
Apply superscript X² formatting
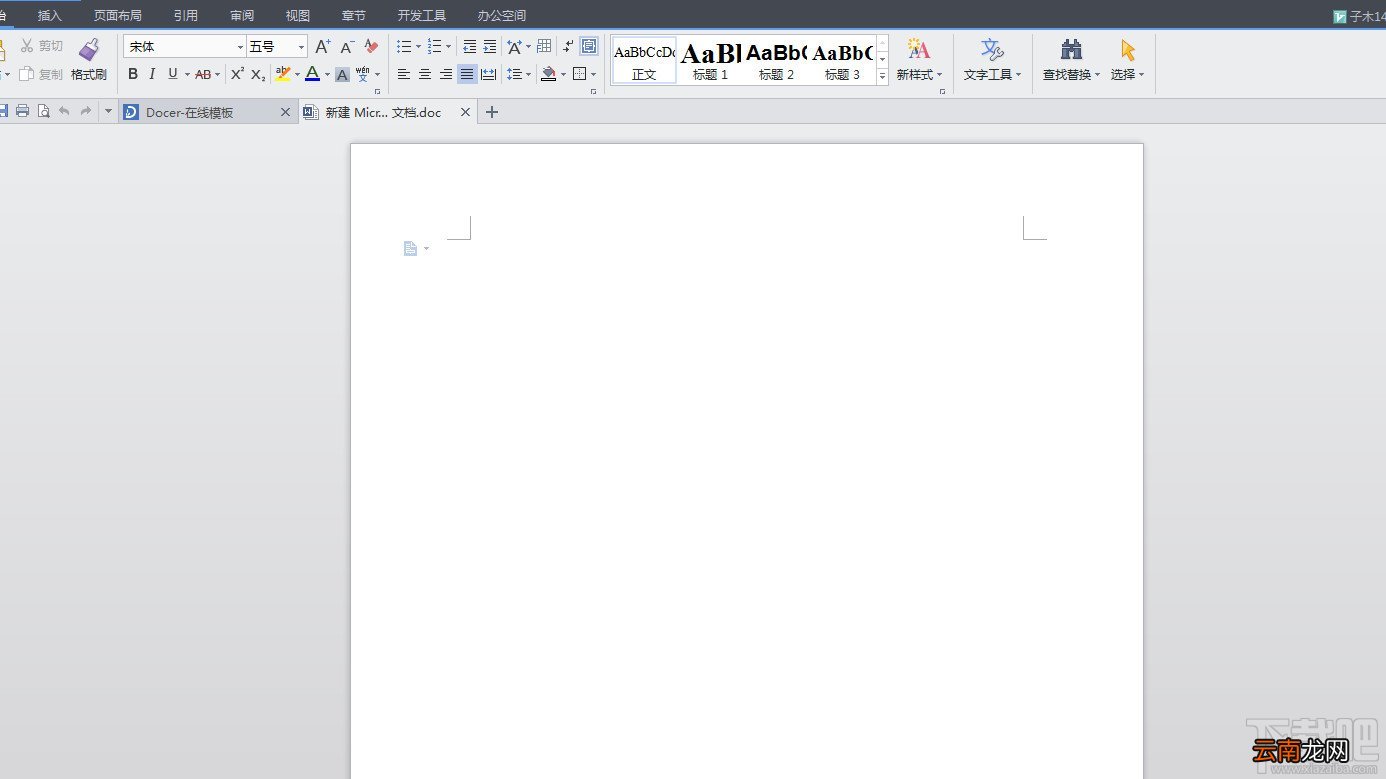(x=237, y=74)
